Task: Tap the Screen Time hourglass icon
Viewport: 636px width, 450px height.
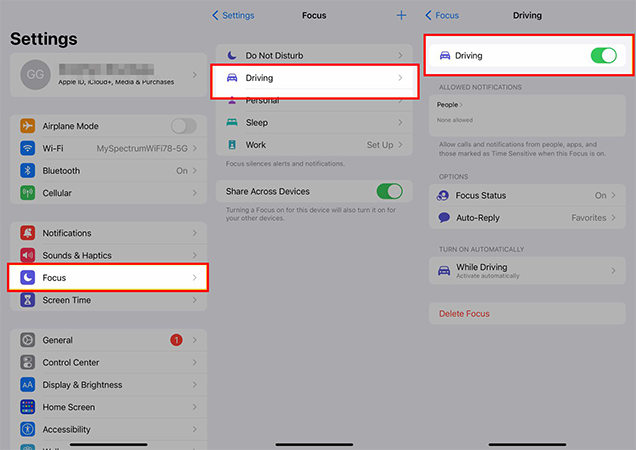Action: click(27, 300)
